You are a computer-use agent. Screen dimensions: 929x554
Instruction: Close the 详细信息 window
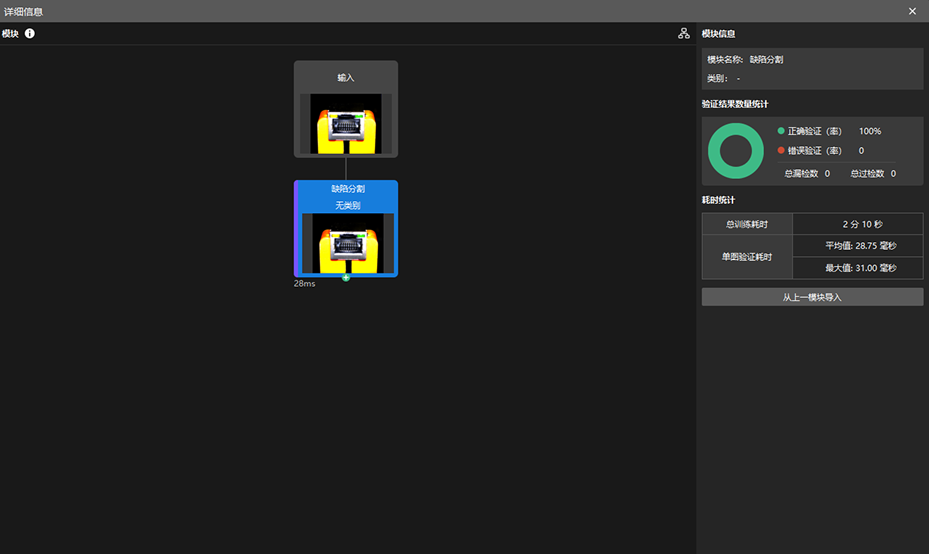pos(912,11)
